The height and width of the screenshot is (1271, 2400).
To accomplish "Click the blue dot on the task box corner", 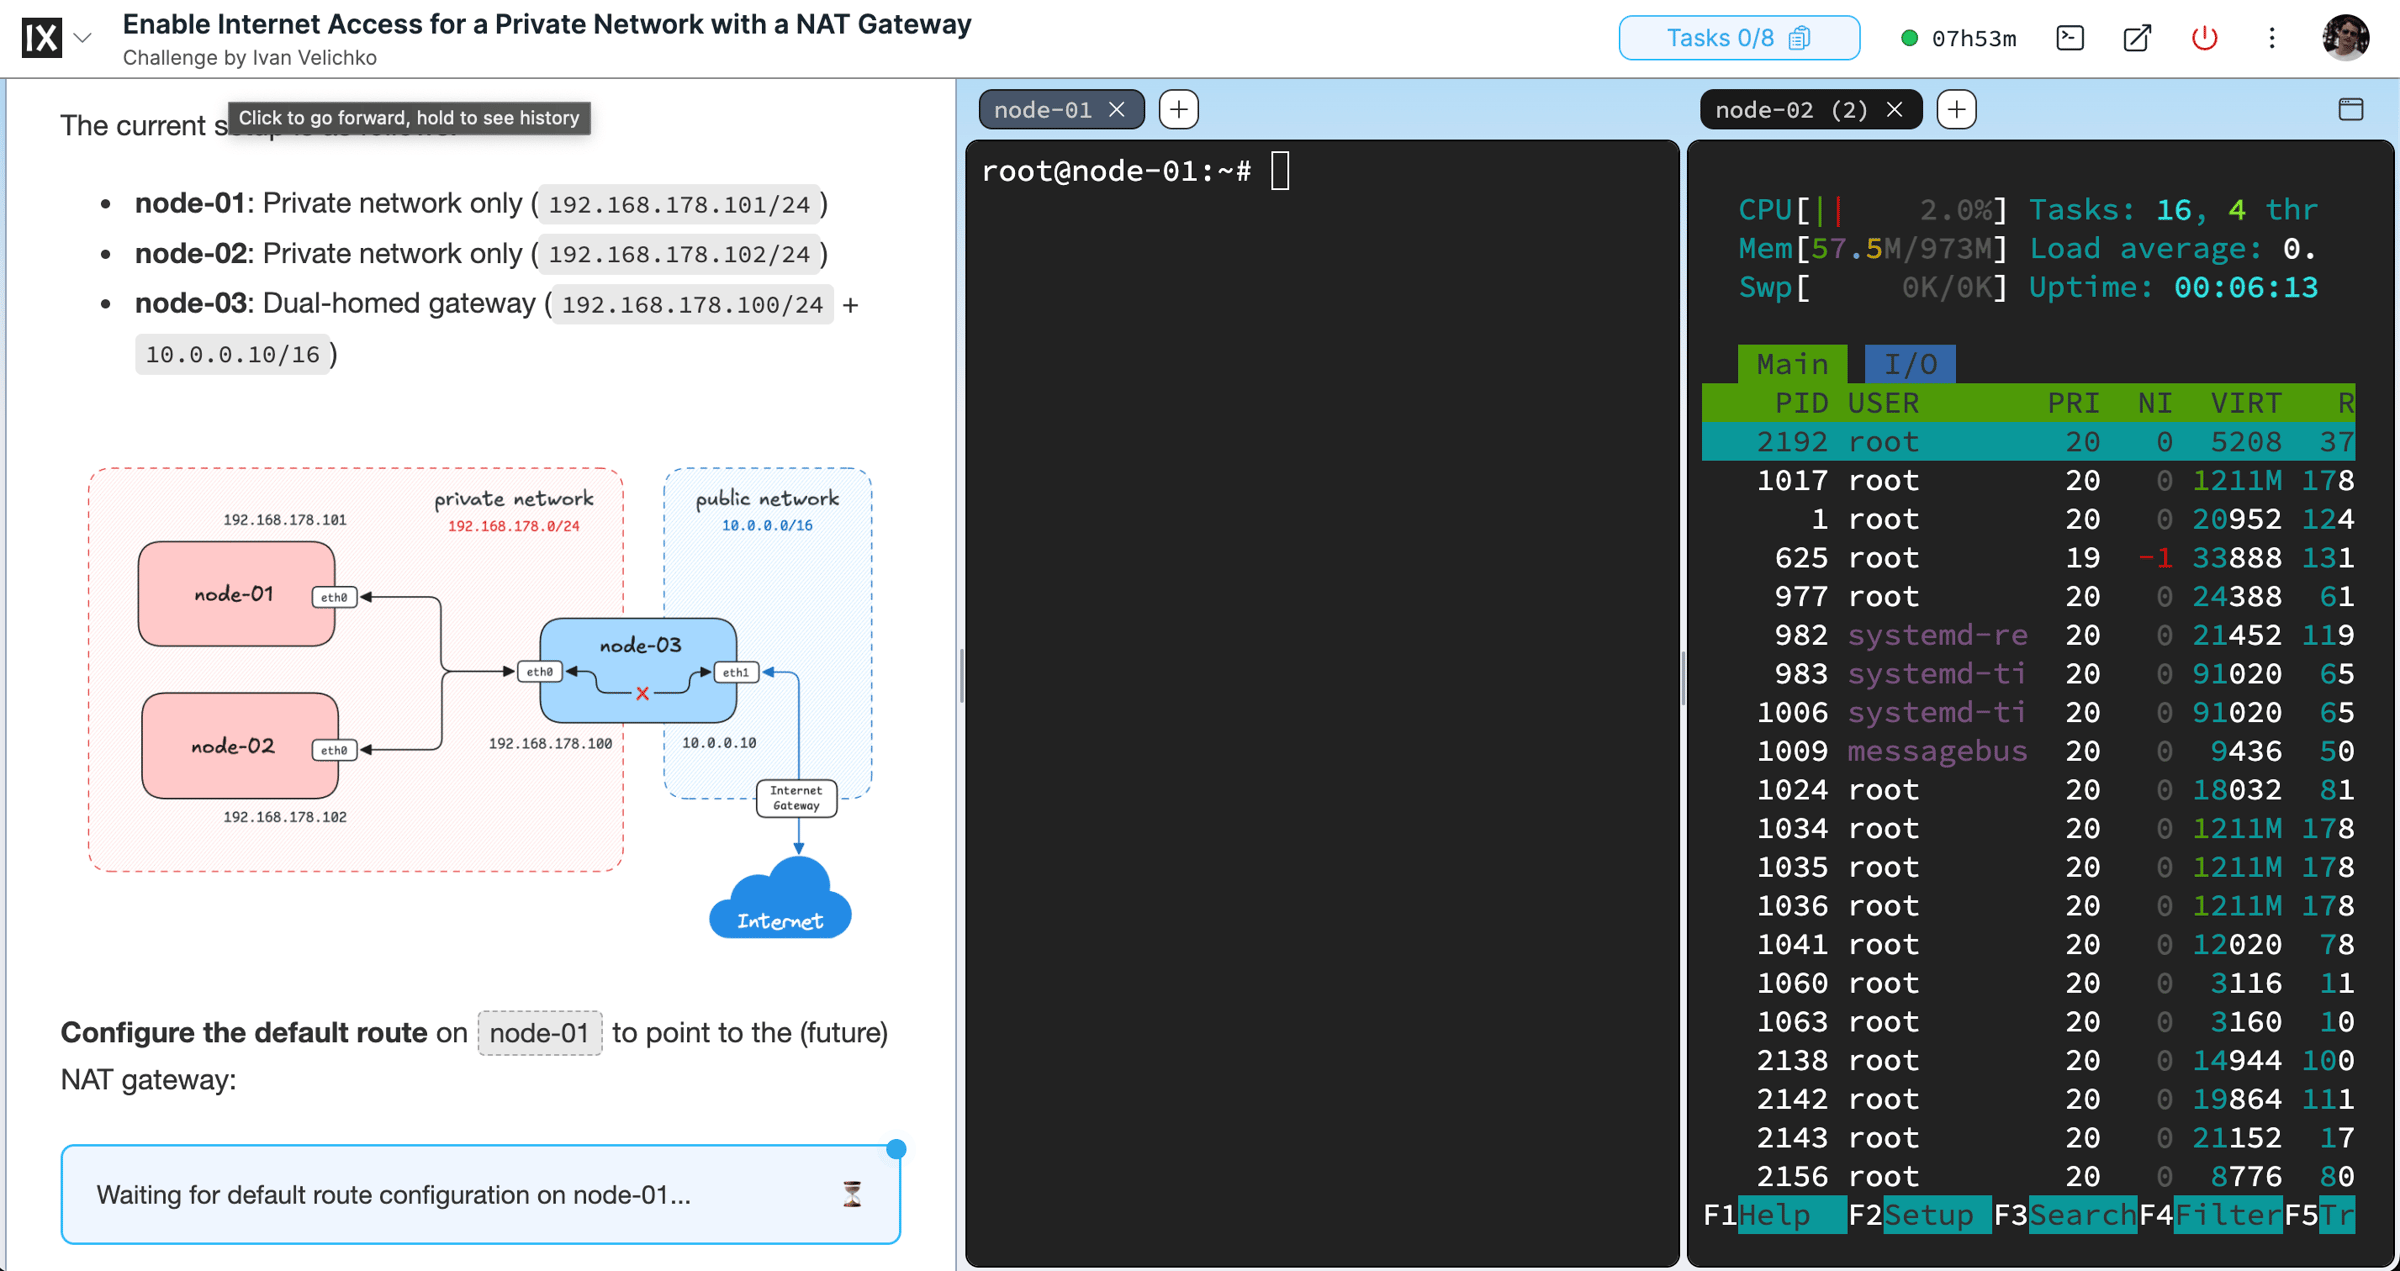I will (x=896, y=1149).
